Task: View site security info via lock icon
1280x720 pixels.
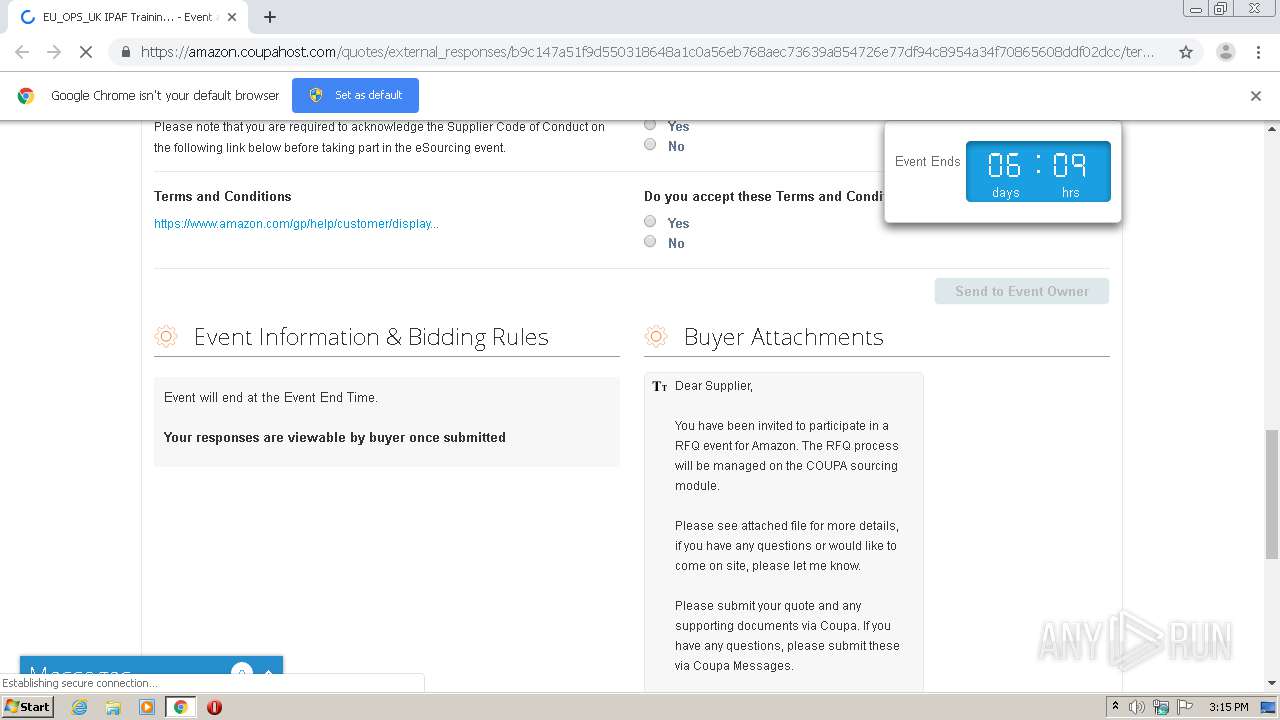Action: click(126, 52)
